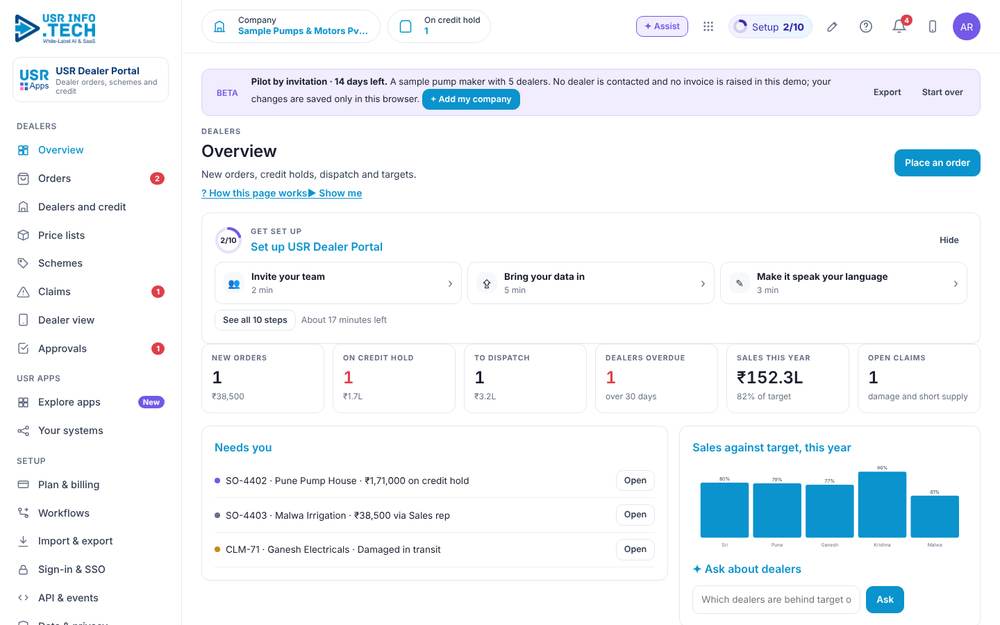Hide the Get set up panel
Image resolution: width=1000 pixels, height=625 pixels.
949,240
